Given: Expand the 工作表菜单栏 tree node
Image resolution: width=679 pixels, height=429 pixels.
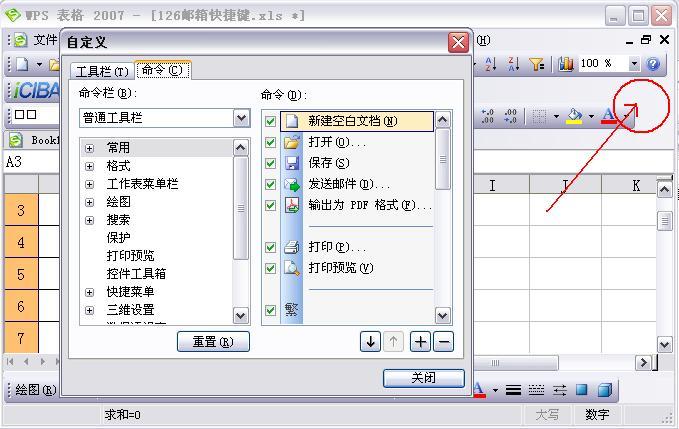Looking at the screenshot, I should 90,185.
